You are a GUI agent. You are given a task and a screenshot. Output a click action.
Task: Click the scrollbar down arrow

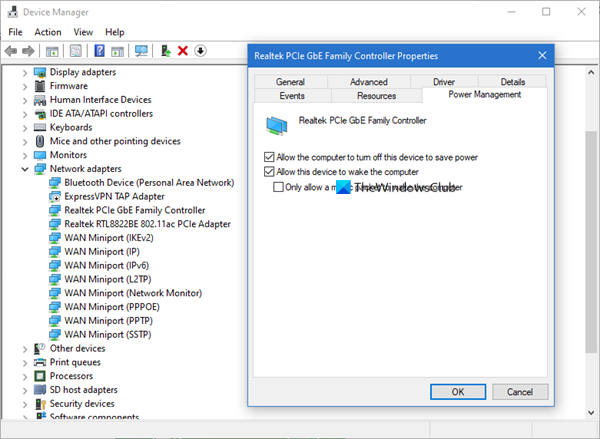[591, 413]
